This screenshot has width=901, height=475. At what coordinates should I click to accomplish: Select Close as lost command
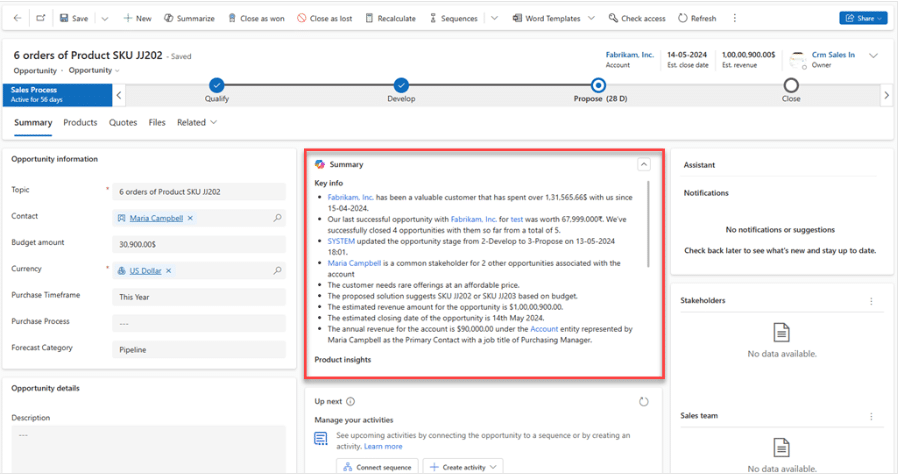pos(325,18)
